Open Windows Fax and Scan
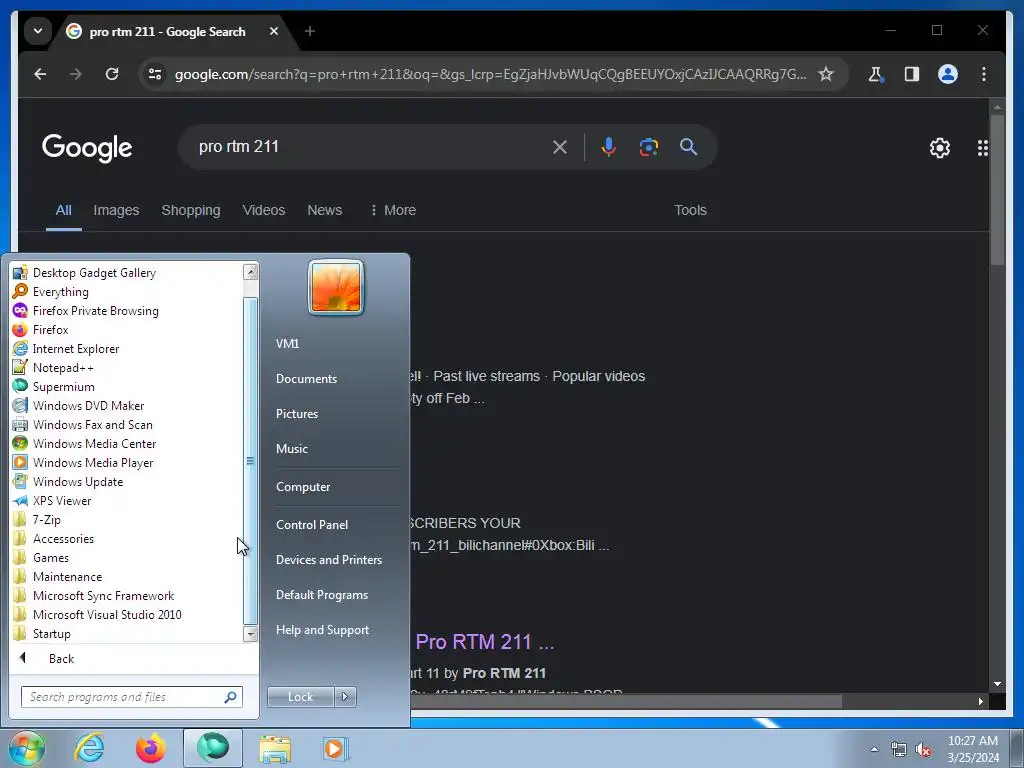1024x768 pixels. coord(93,424)
